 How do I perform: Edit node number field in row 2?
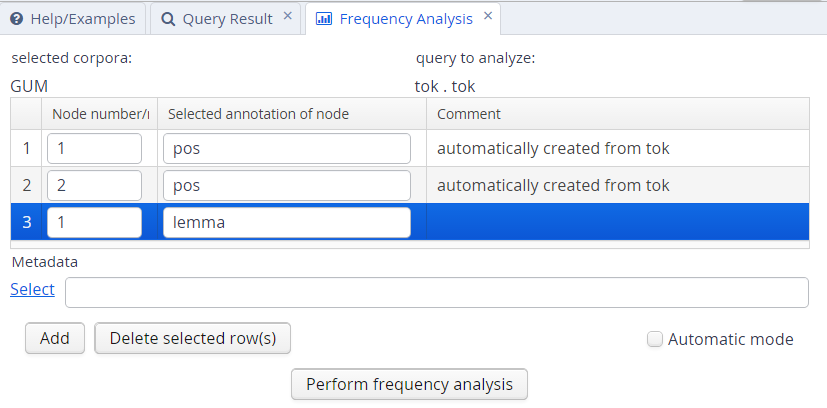tap(94, 185)
